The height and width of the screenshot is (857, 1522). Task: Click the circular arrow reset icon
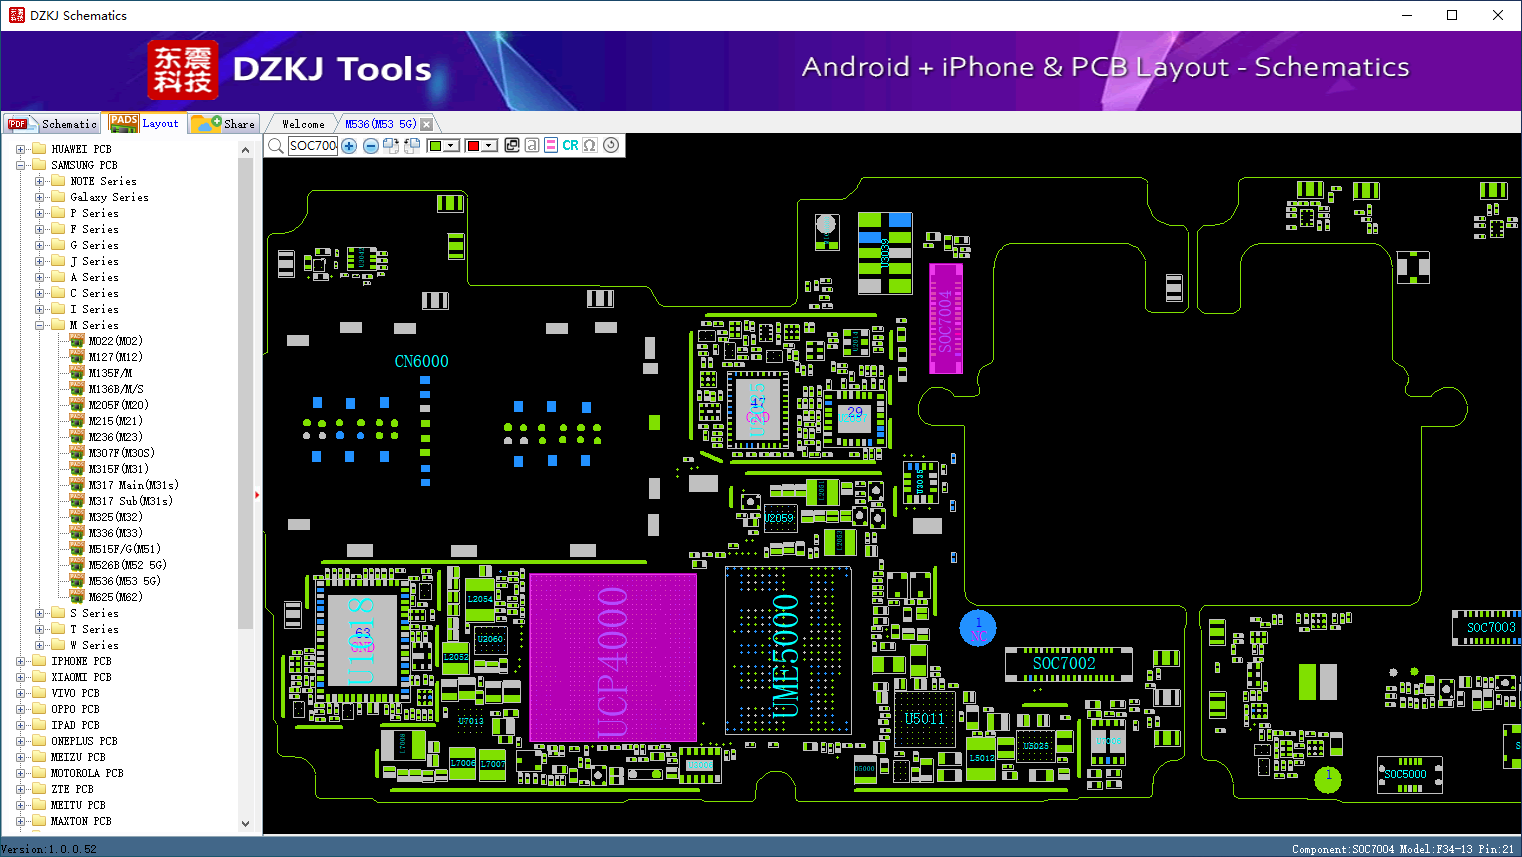click(611, 145)
